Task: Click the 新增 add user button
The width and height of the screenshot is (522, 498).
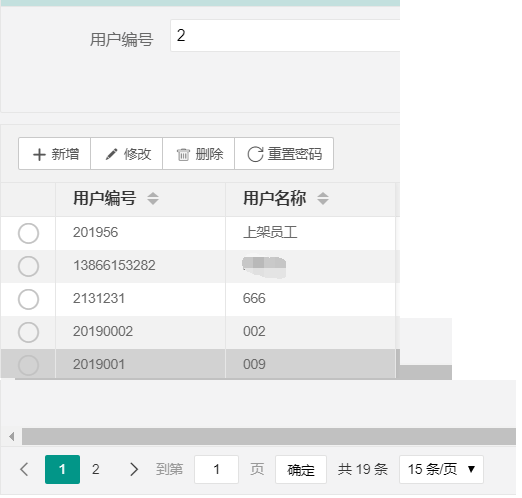Action: pyautogui.click(x=55, y=155)
